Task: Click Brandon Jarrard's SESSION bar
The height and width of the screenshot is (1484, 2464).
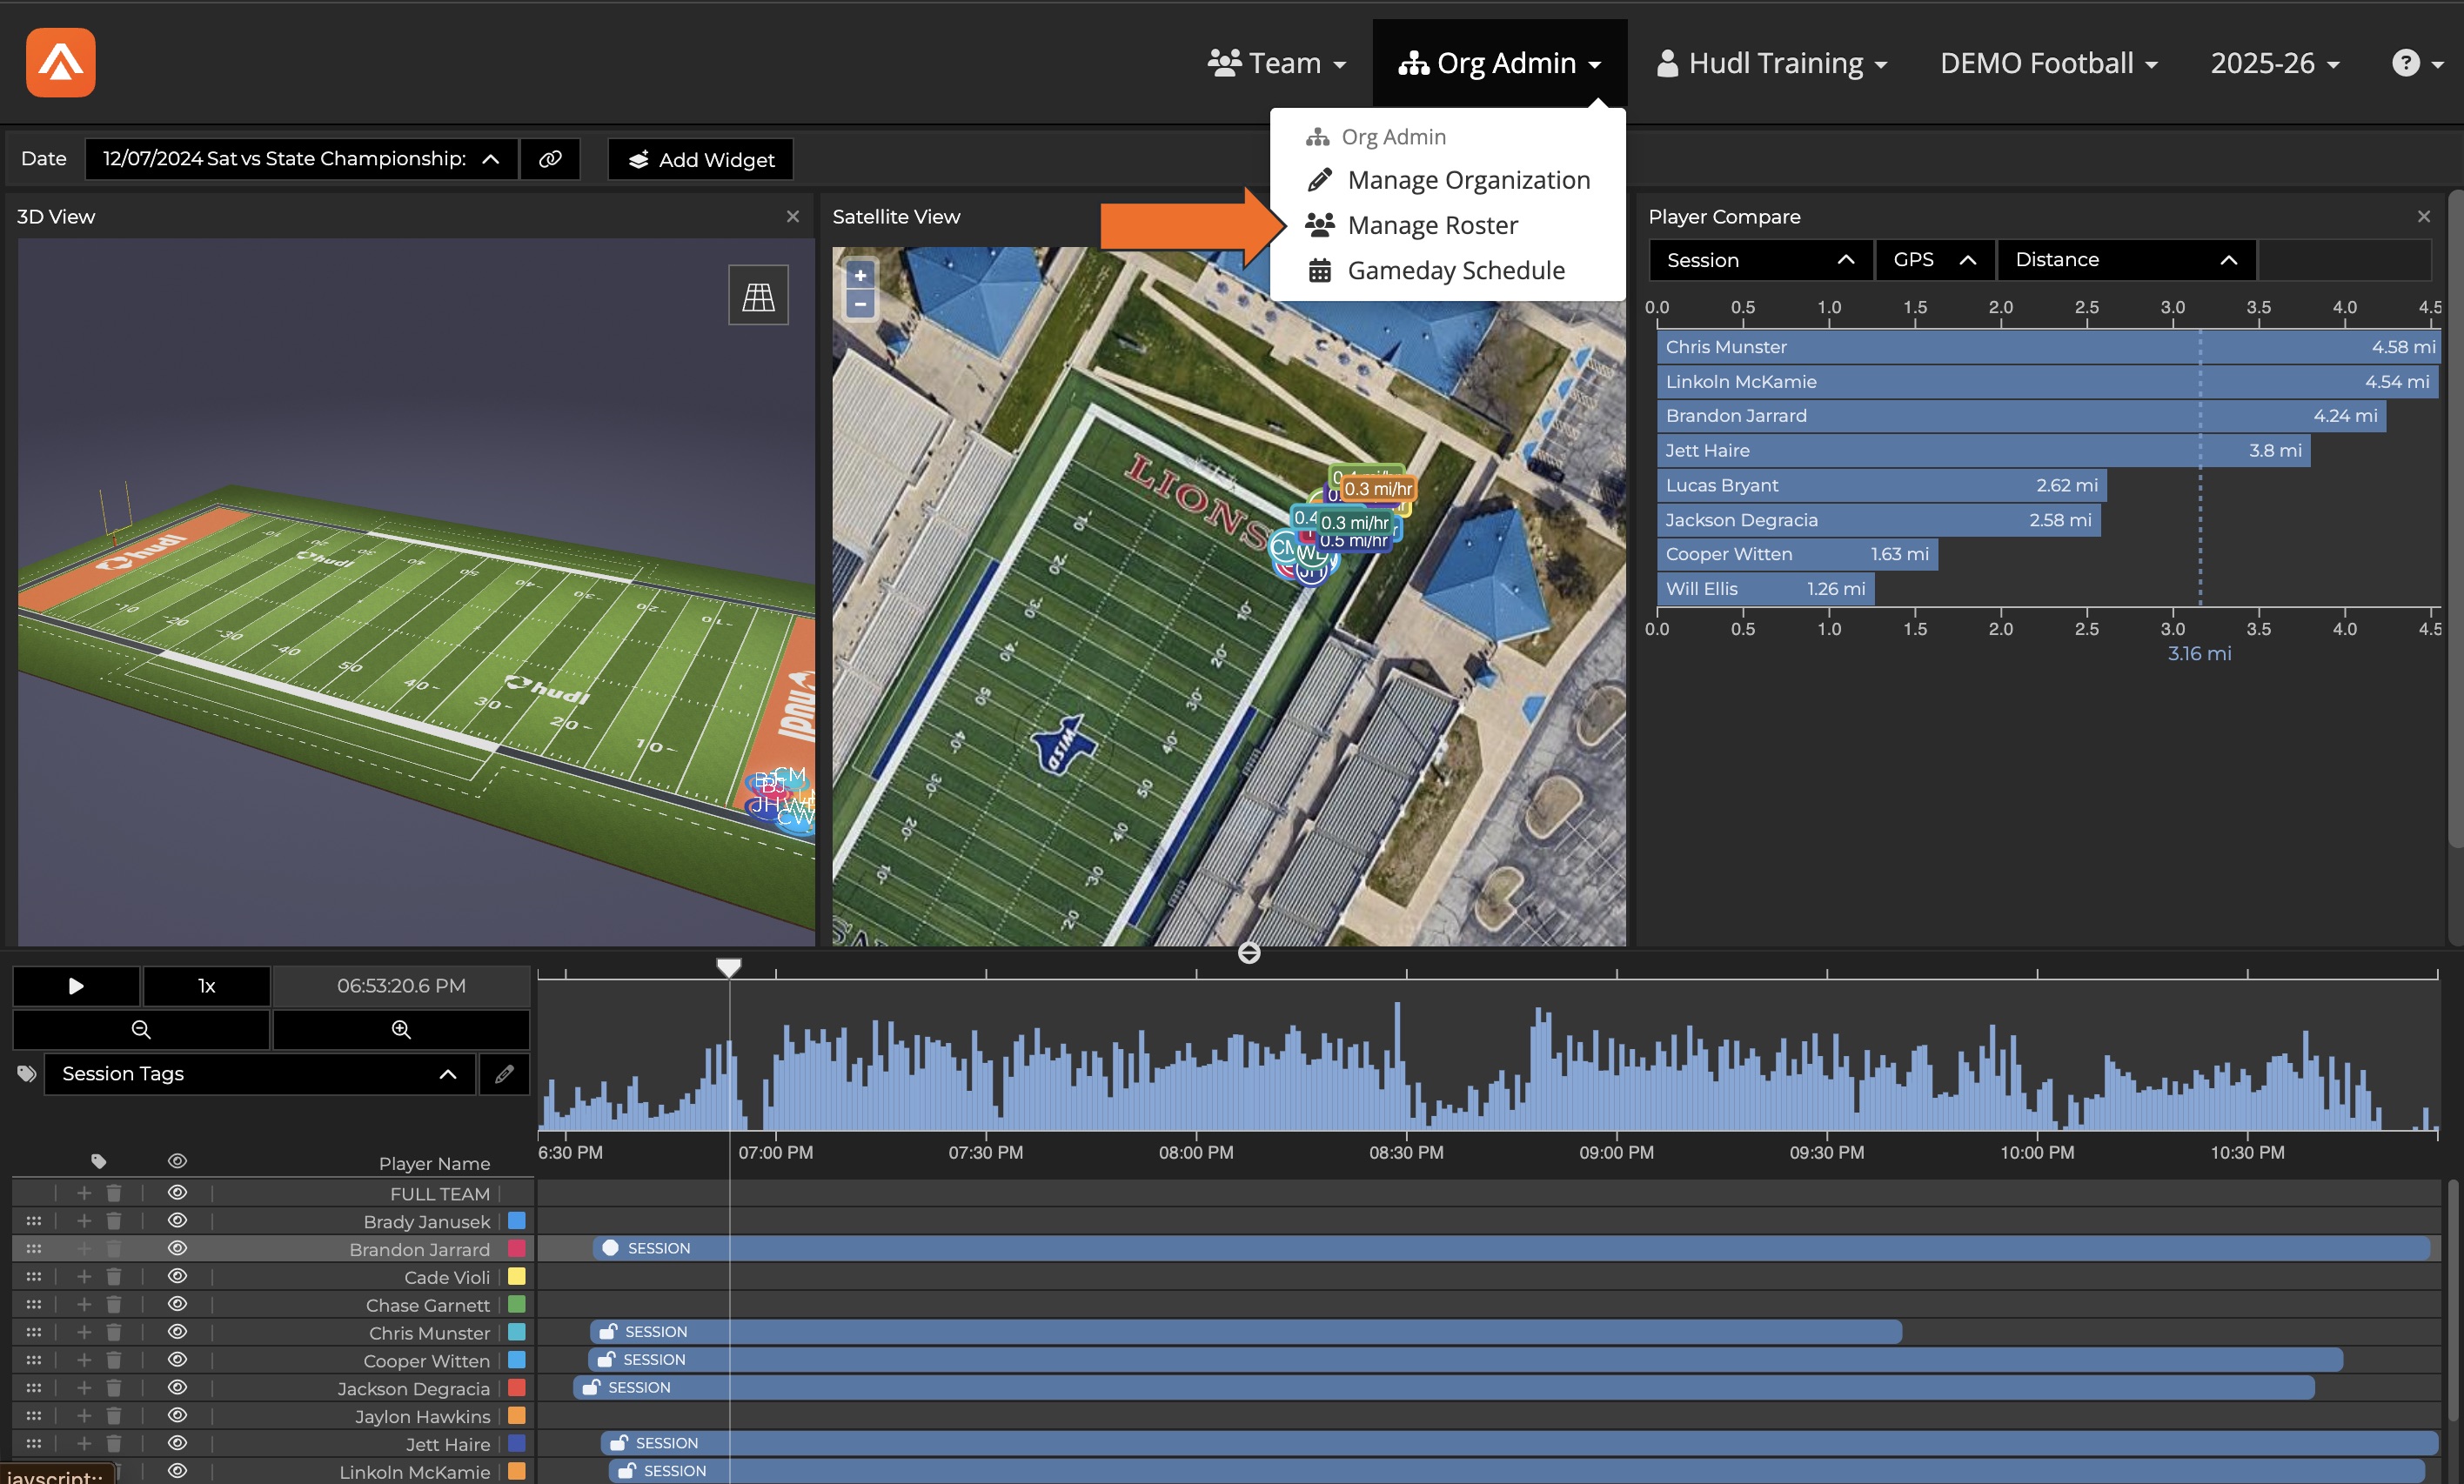Action: tap(1511, 1248)
